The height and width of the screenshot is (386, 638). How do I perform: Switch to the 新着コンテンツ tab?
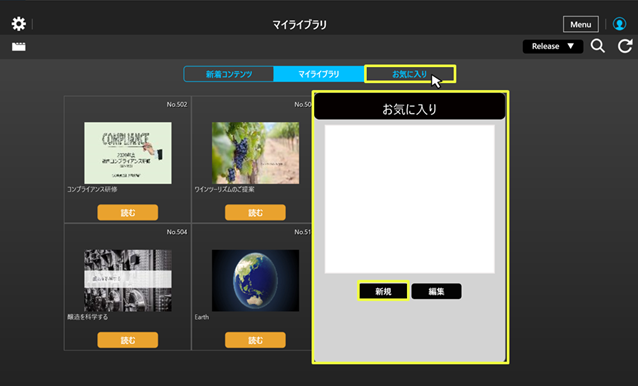coord(229,74)
